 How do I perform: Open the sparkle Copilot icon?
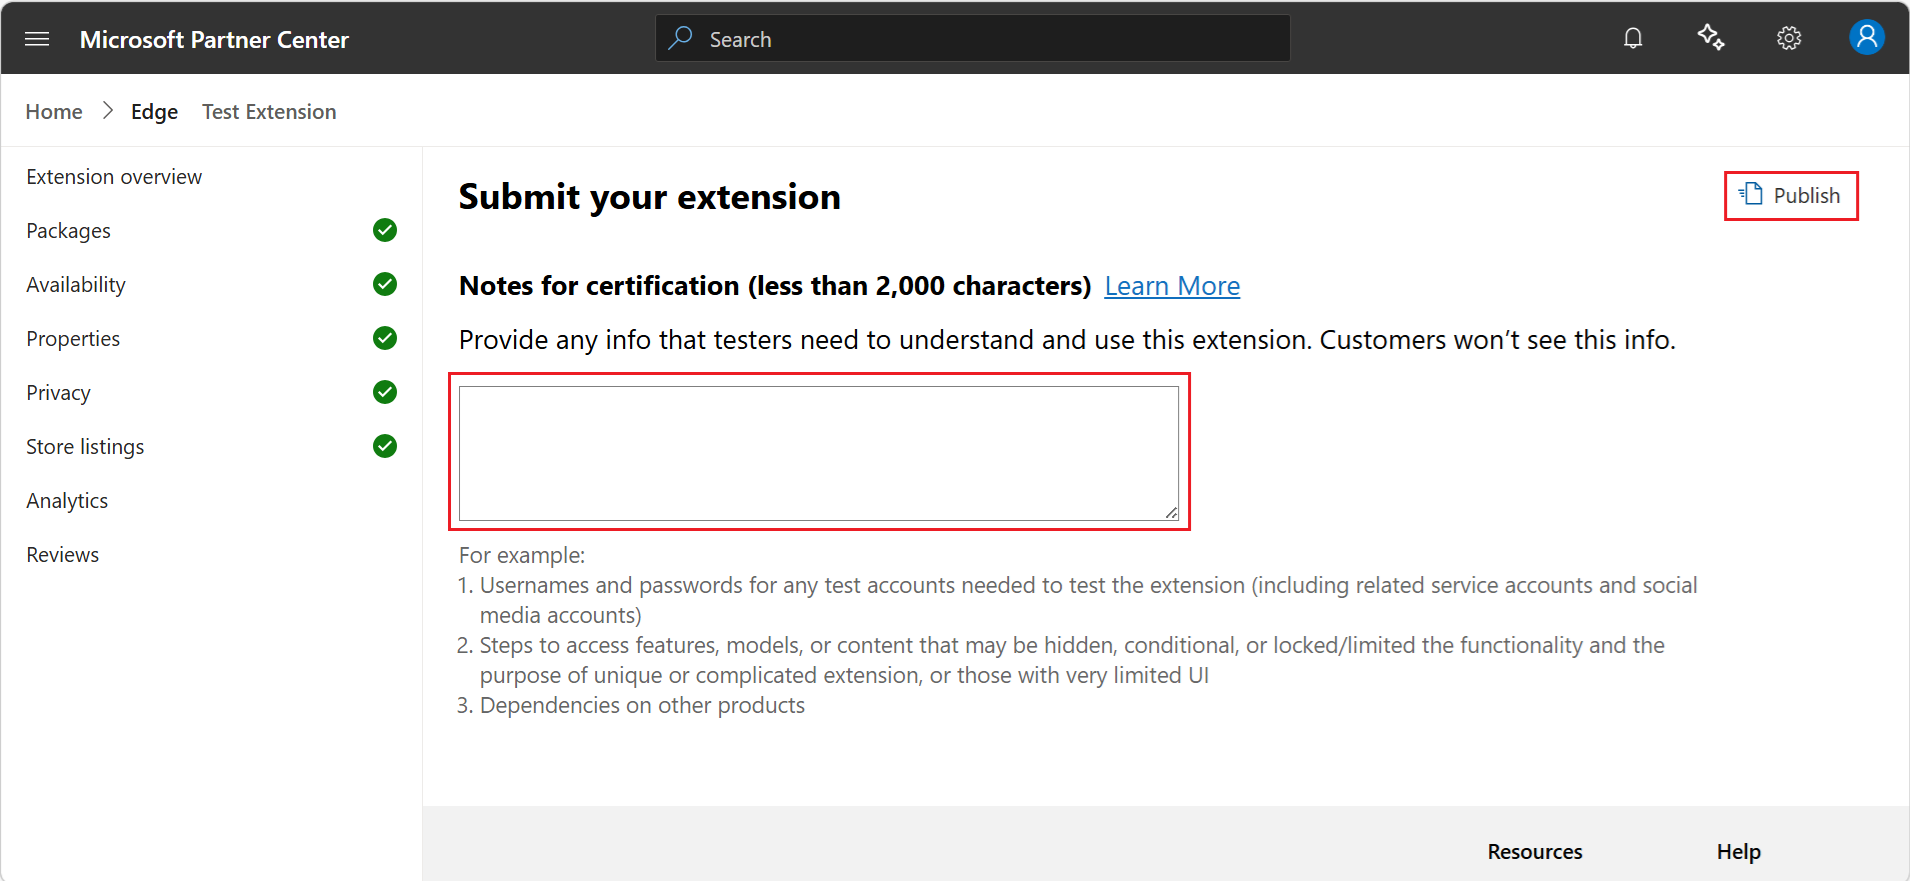click(1711, 37)
